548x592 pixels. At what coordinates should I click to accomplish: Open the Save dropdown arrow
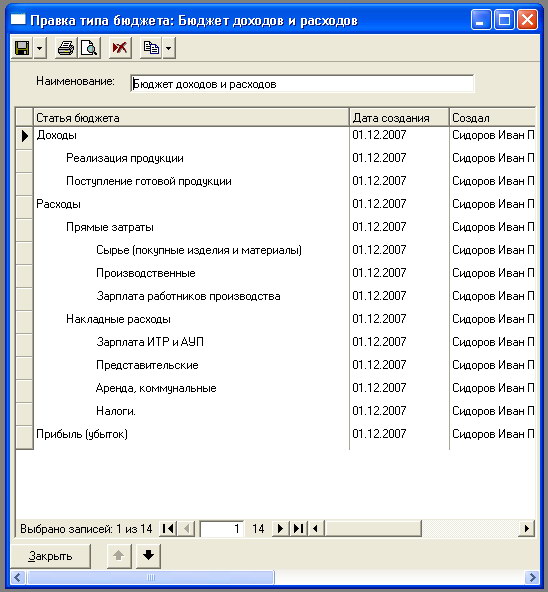click(x=40, y=48)
